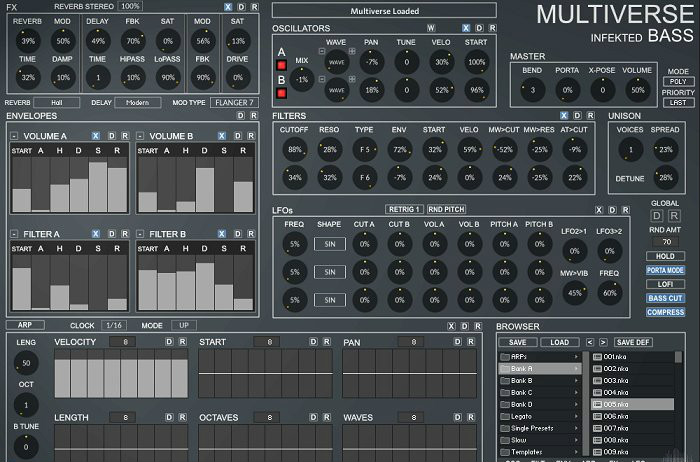The image size is (700, 462).
Task: Click the FX section D button
Action: pos(241,7)
